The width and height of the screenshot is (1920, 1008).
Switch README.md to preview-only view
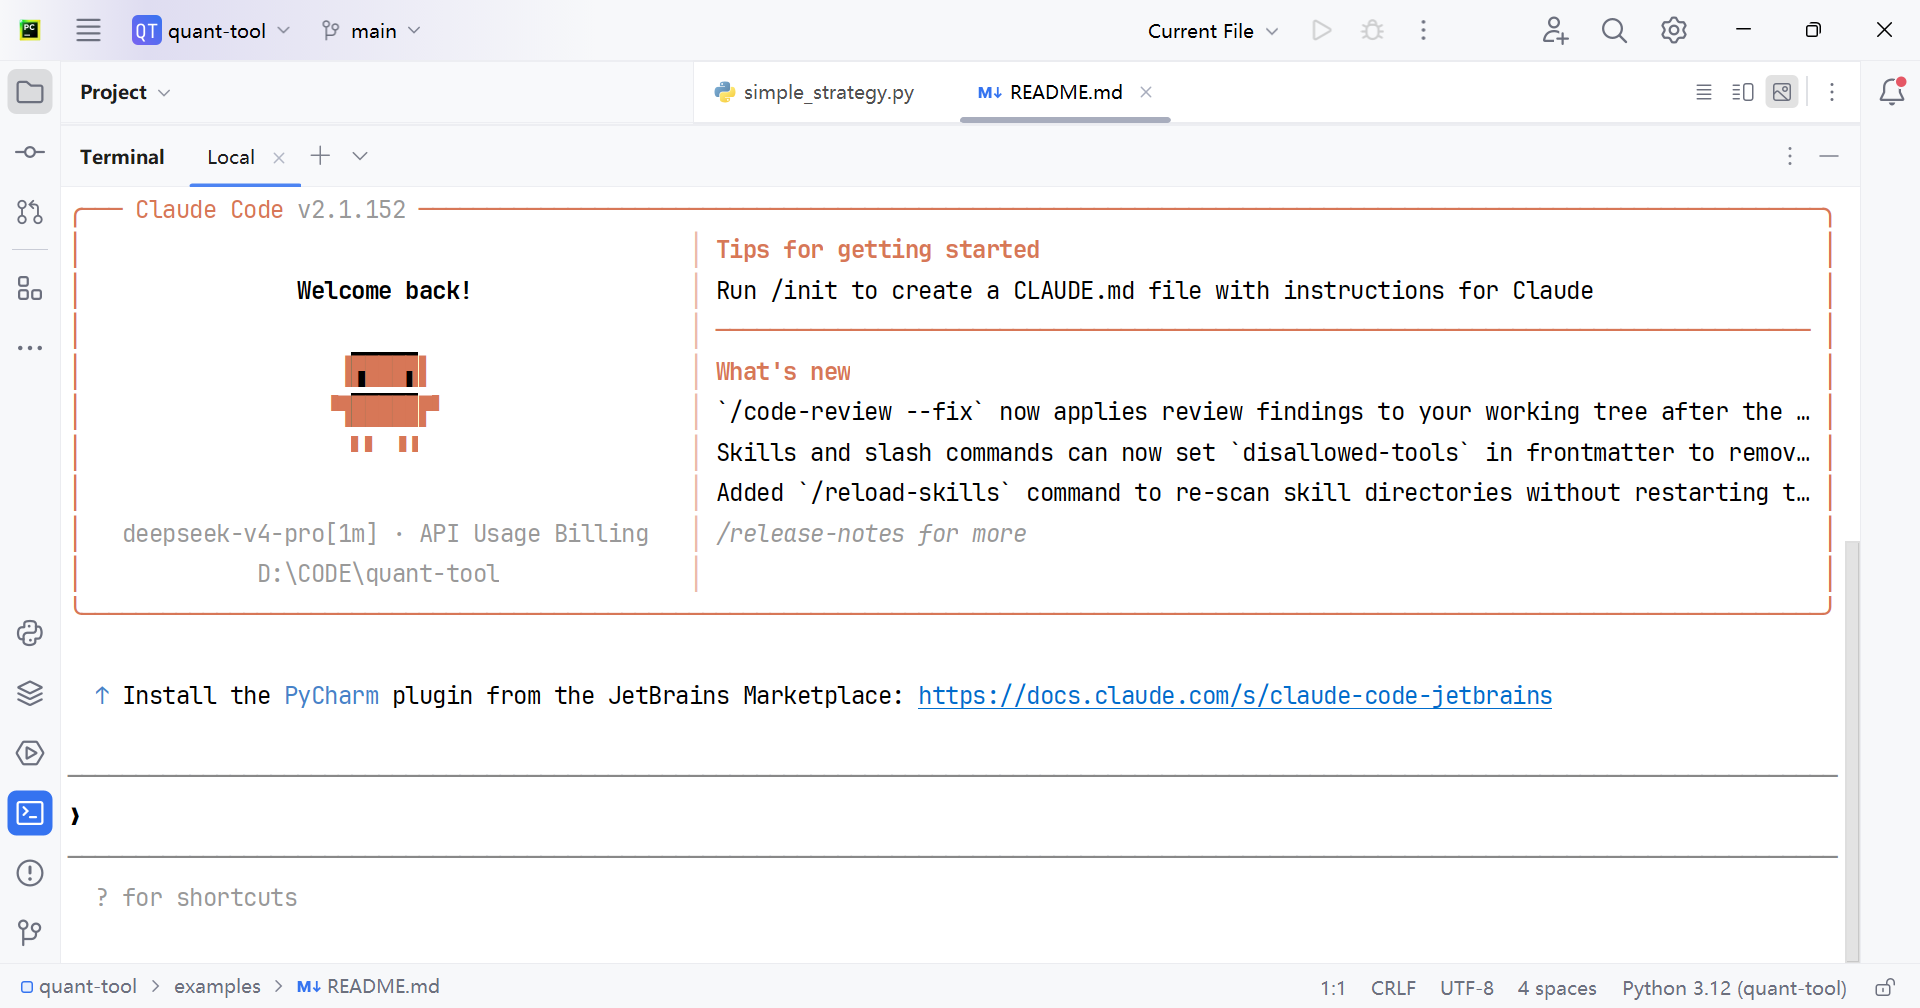coord(1782,92)
